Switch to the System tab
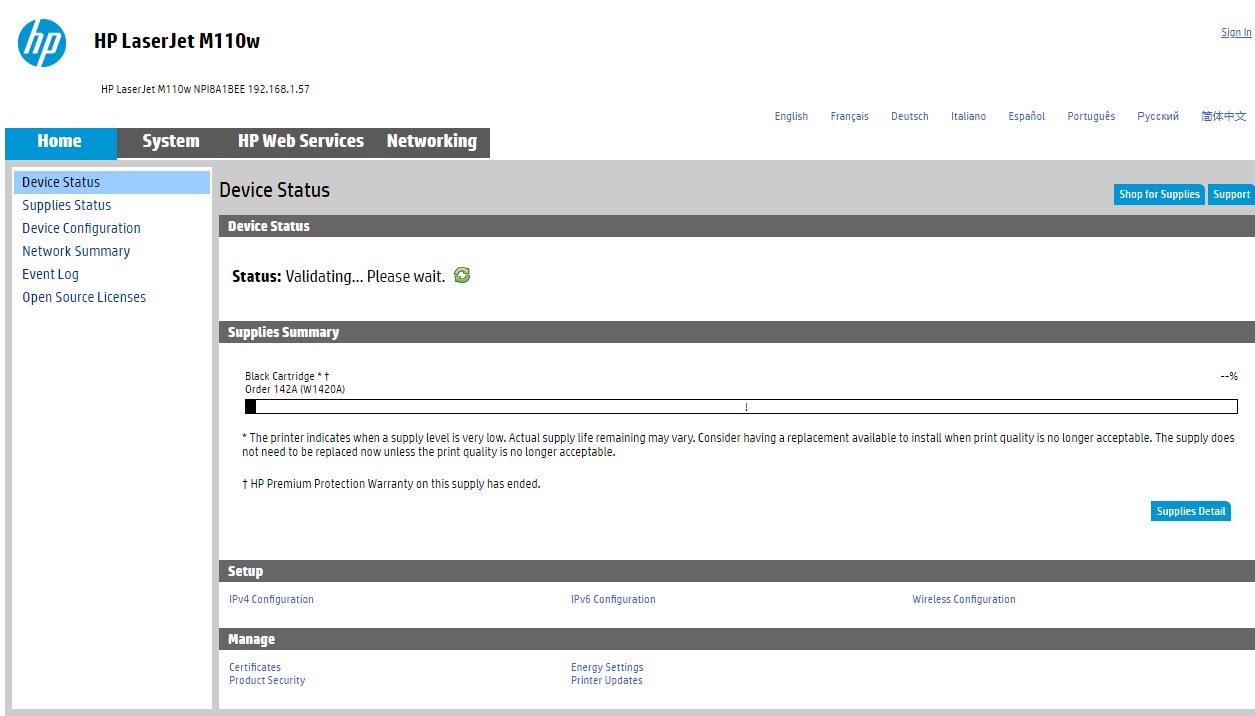This screenshot has width=1255, height=716. point(171,142)
